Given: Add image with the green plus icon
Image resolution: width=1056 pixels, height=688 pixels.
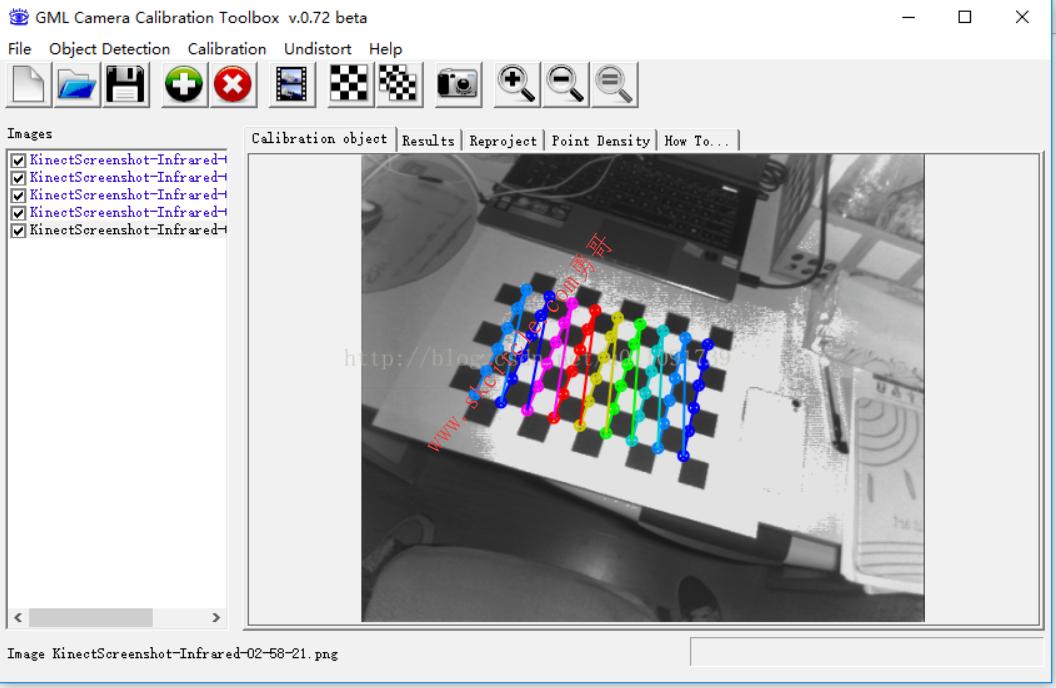Looking at the screenshot, I should click(184, 85).
